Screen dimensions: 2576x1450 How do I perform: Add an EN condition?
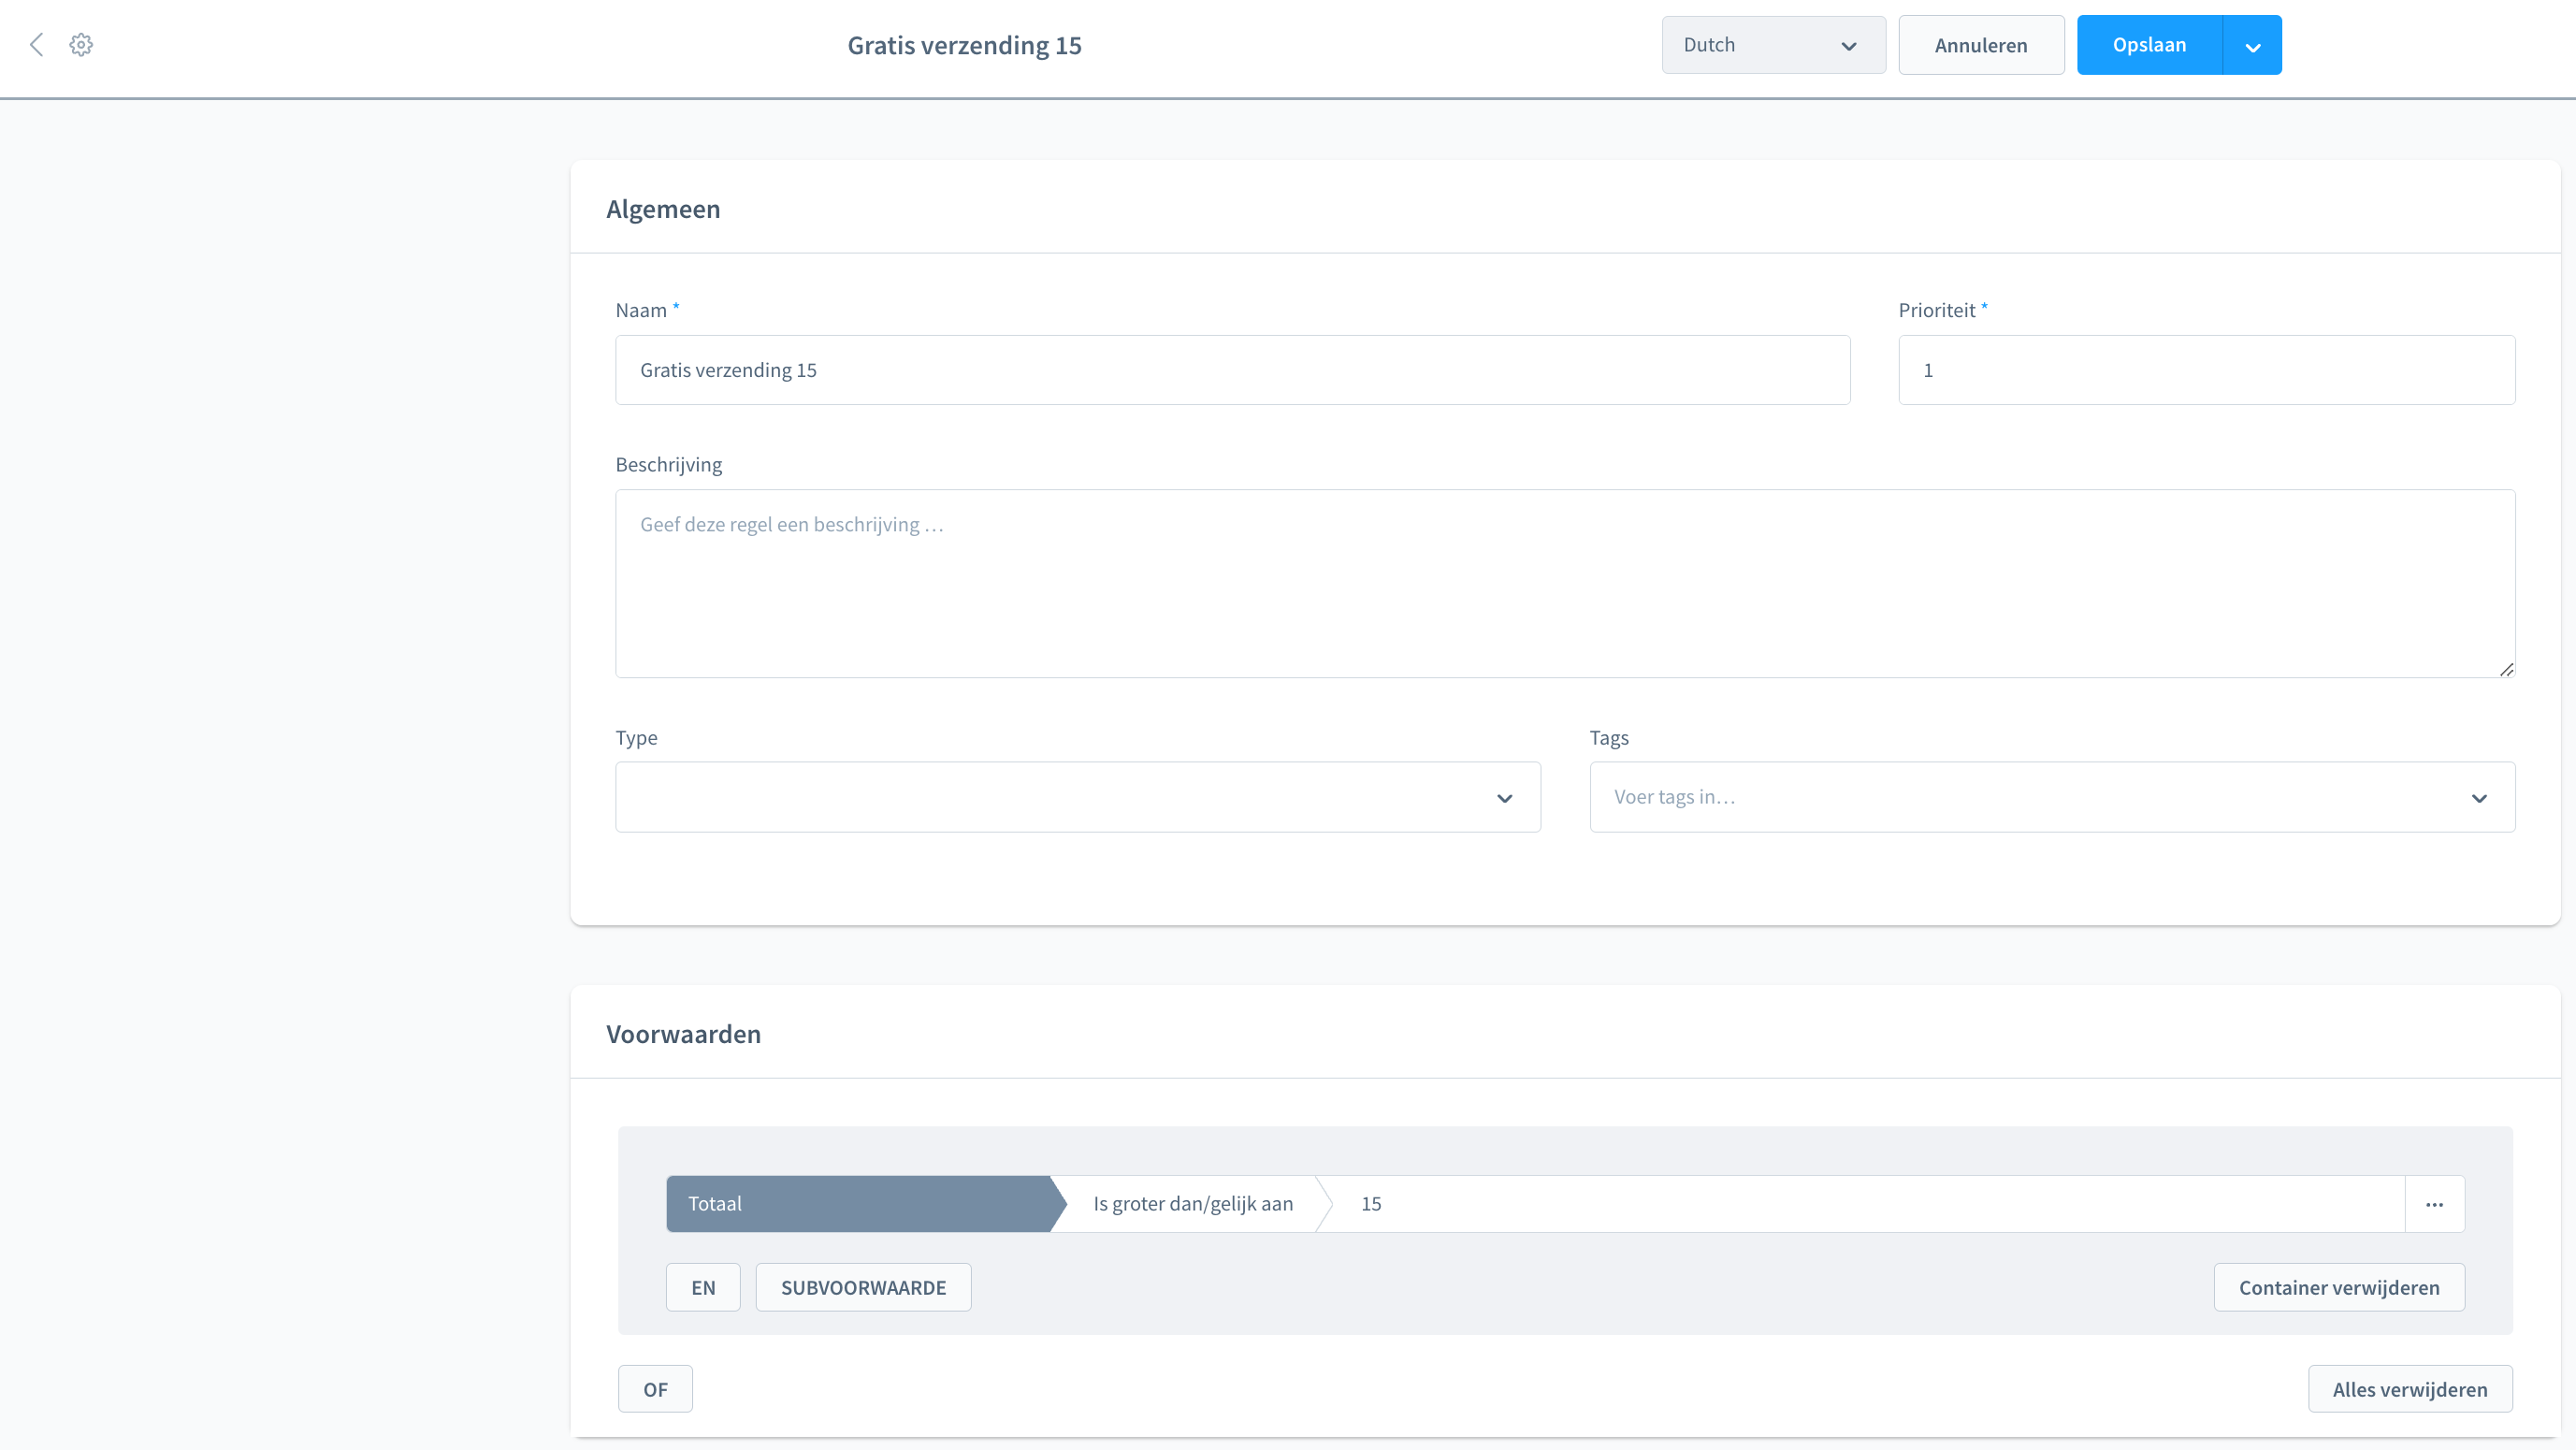pyautogui.click(x=703, y=1287)
